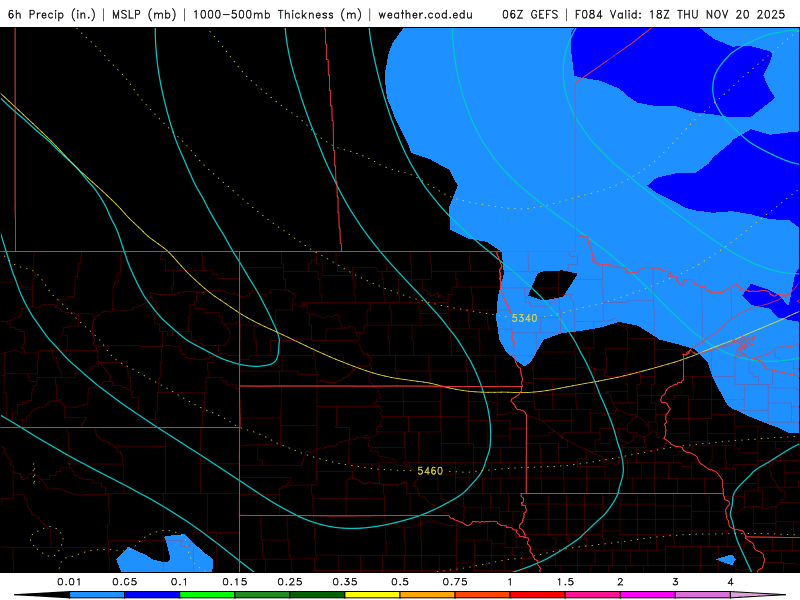Click the lavender right arrow end of color bar
This screenshot has height=600, width=800.
pyautogui.click(x=758, y=595)
